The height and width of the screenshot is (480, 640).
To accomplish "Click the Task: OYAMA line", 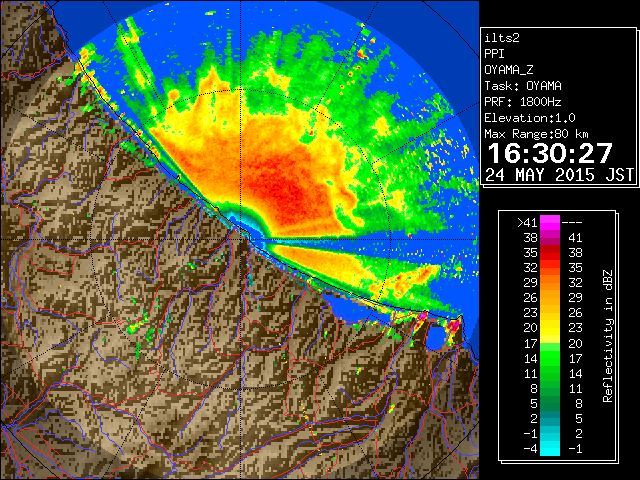I will (x=523, y=86).
